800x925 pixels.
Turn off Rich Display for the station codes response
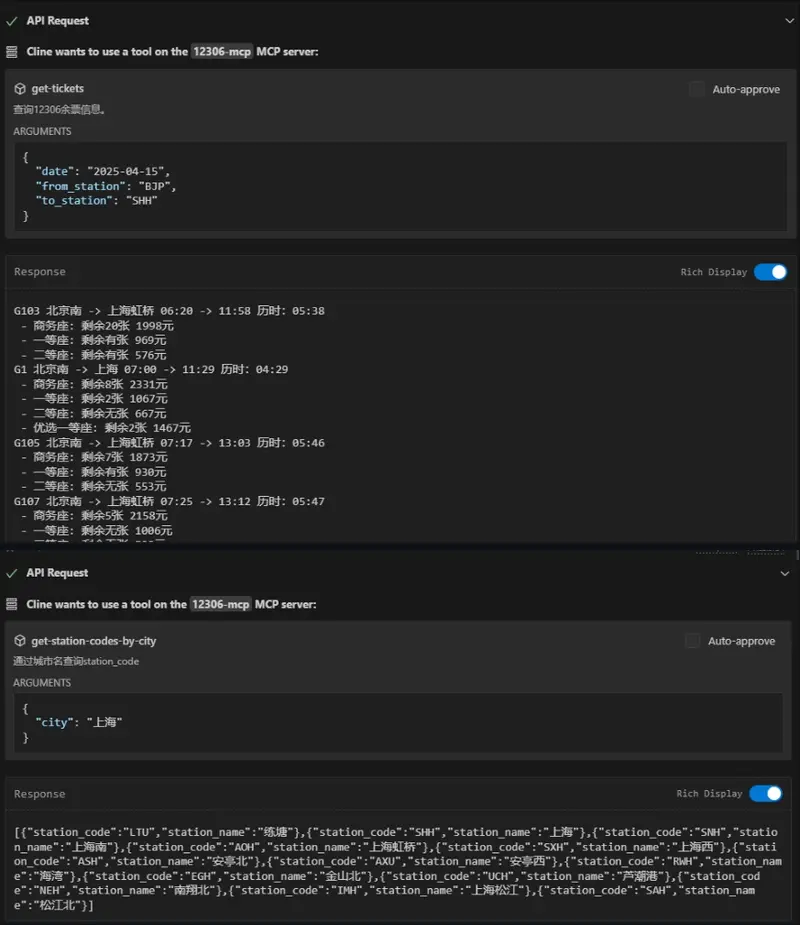(766, 793)
